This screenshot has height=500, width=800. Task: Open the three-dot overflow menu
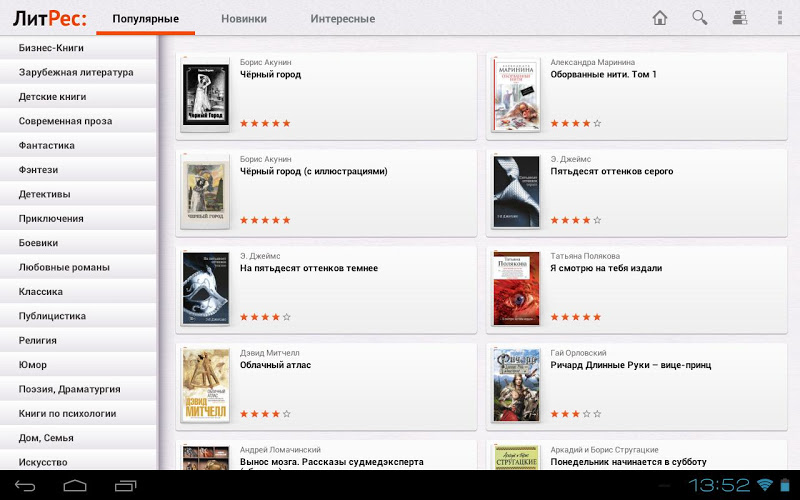tap(780, 18)
